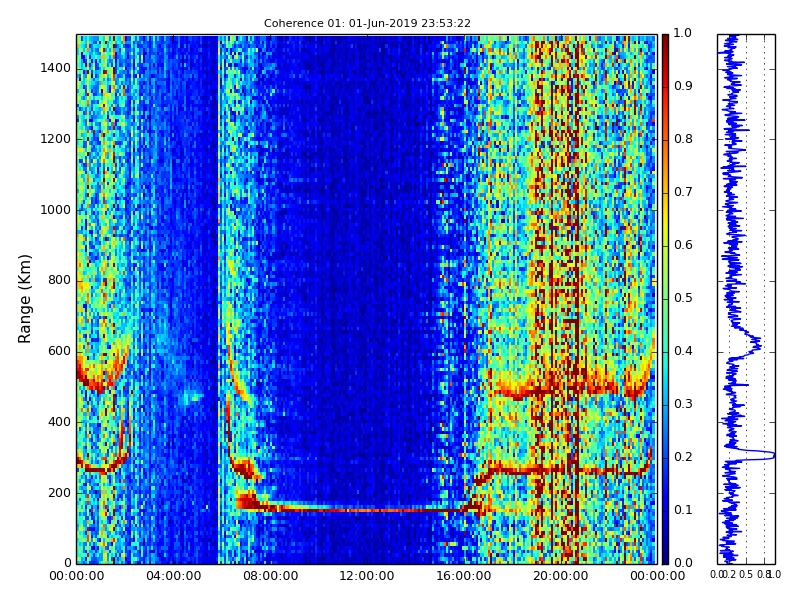This screenshot has width=800, height=600.
Task: Click the 0.8 colorbar label
Action: tap(683, 139)
